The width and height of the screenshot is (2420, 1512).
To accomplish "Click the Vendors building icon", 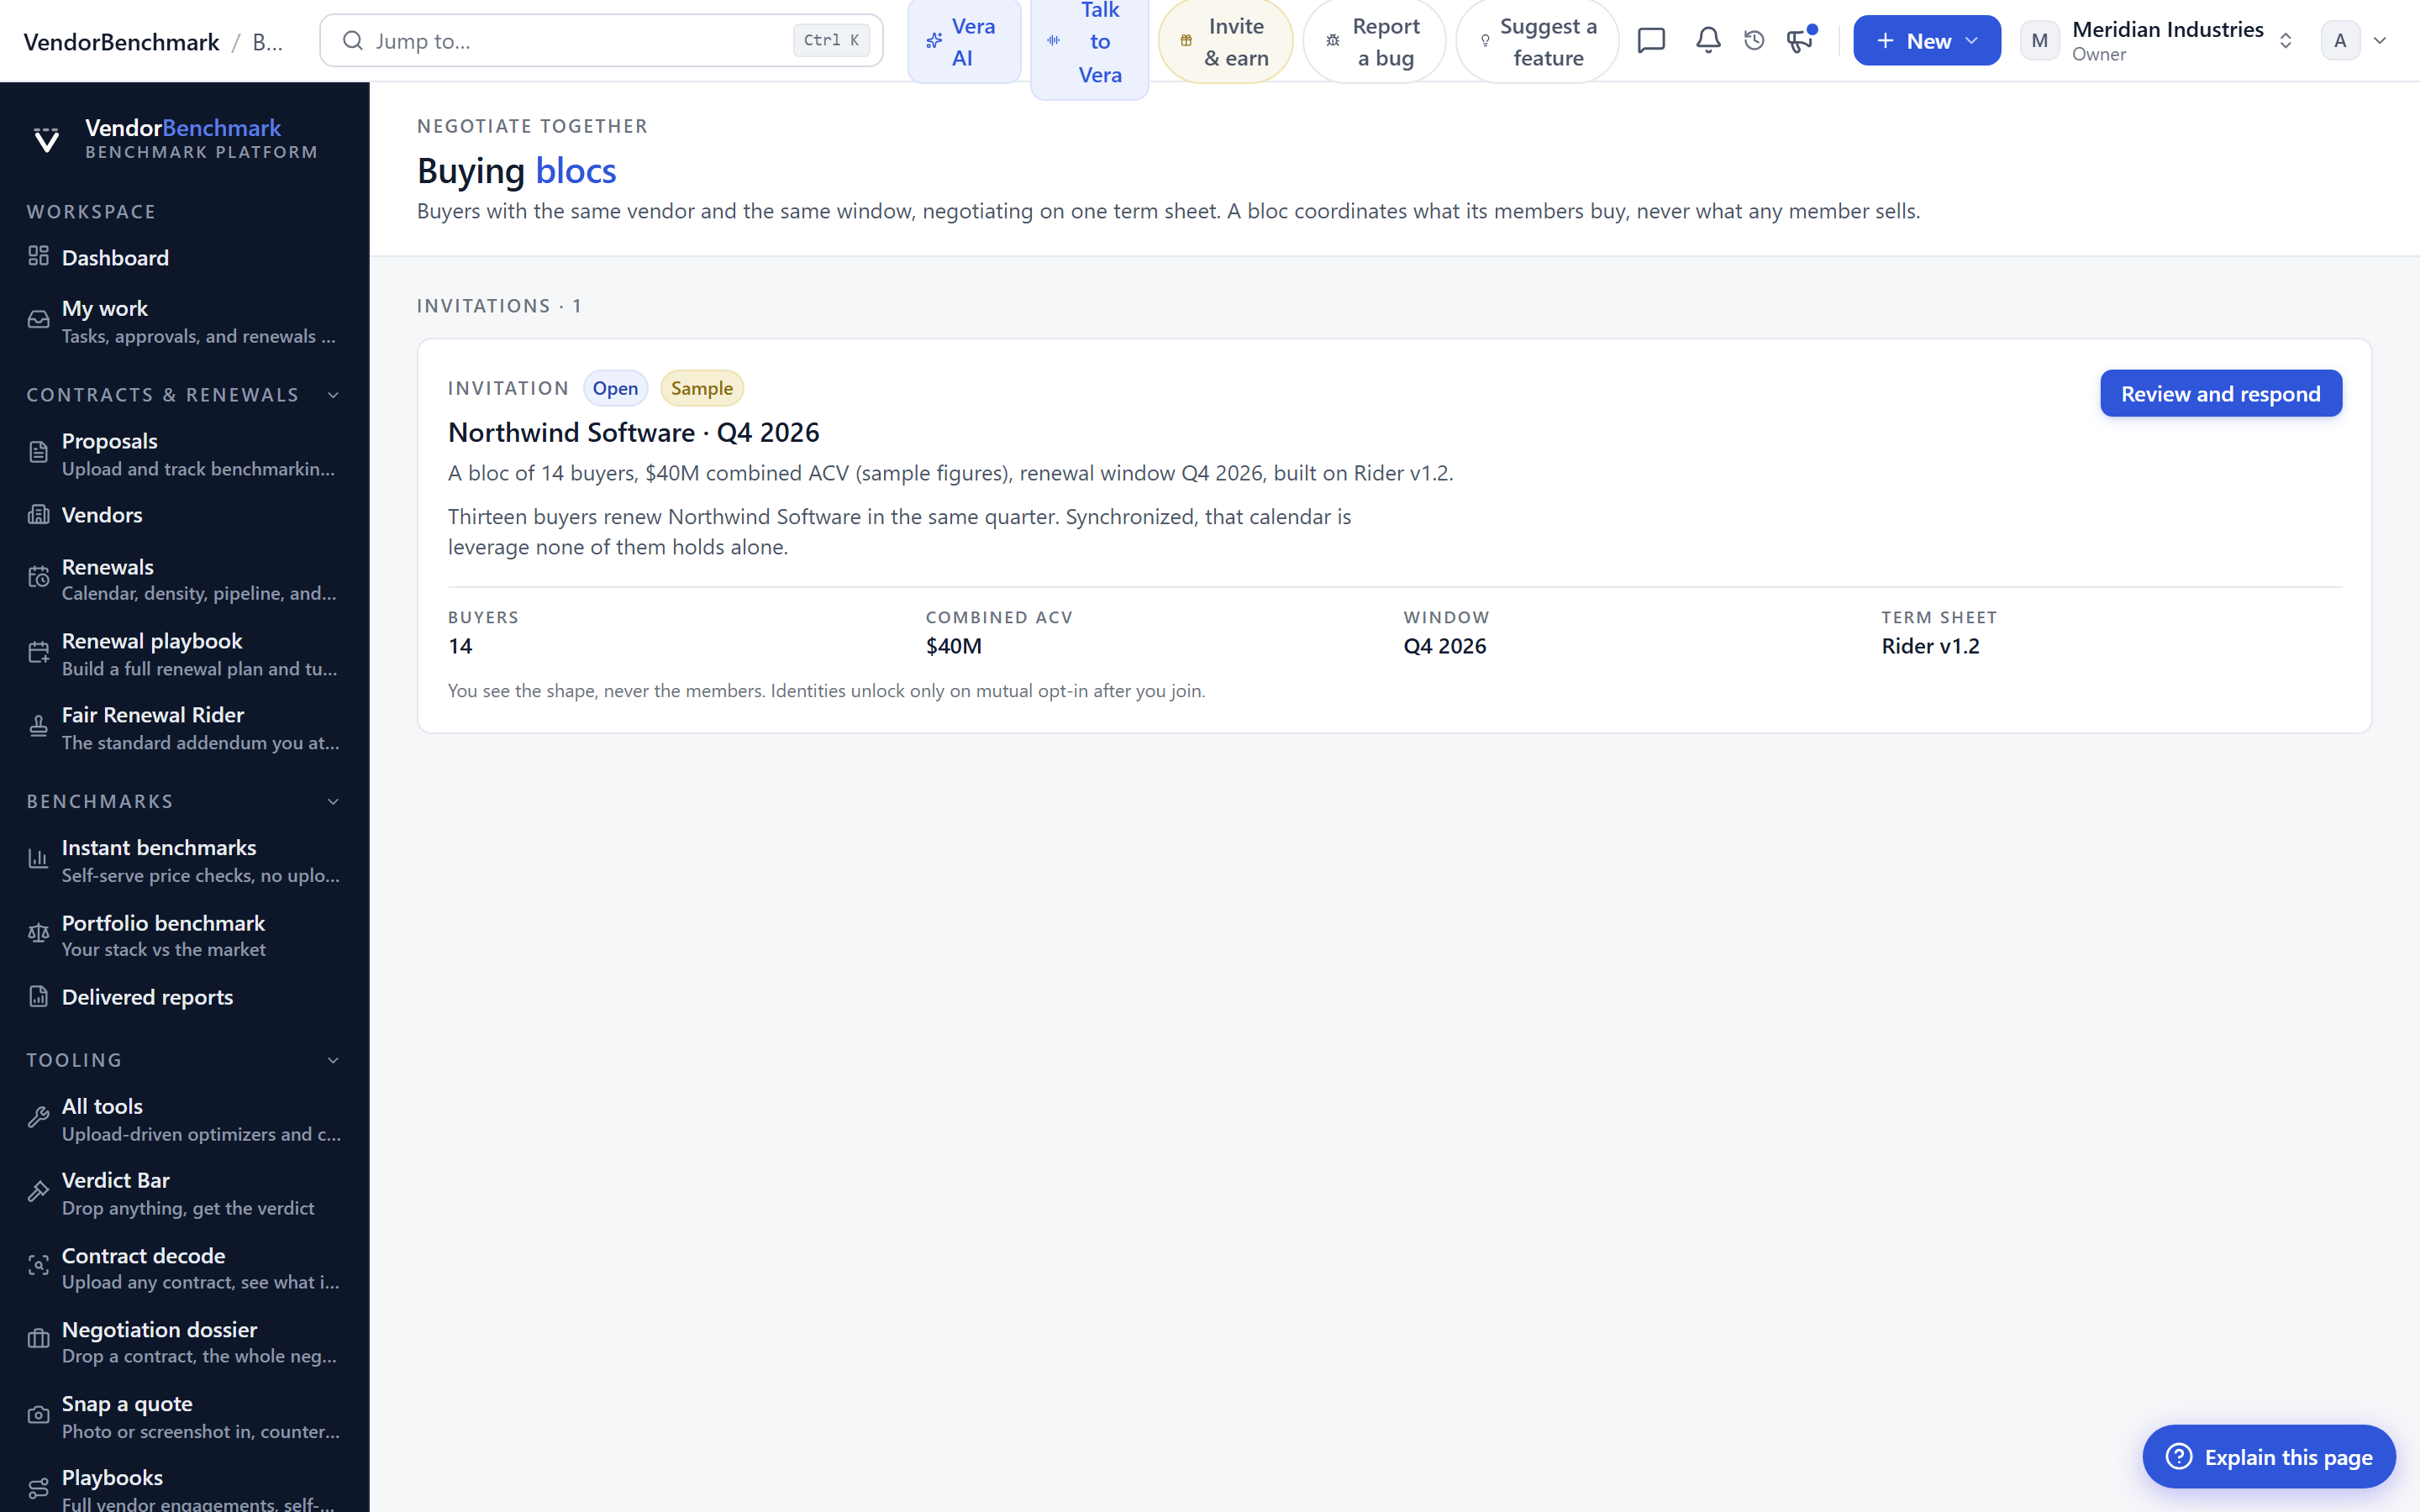I will (x=38, y=515).
